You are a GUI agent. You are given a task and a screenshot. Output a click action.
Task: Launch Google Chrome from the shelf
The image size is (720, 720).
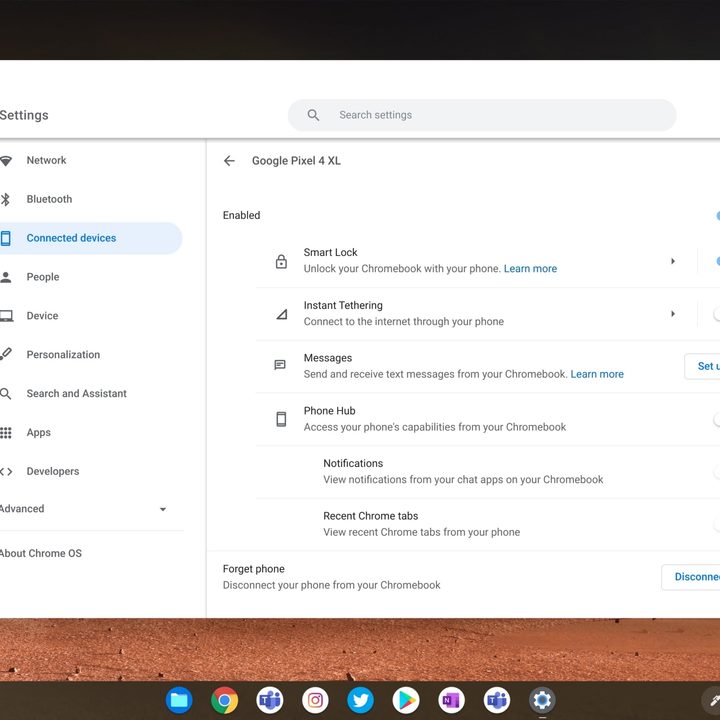225,700
